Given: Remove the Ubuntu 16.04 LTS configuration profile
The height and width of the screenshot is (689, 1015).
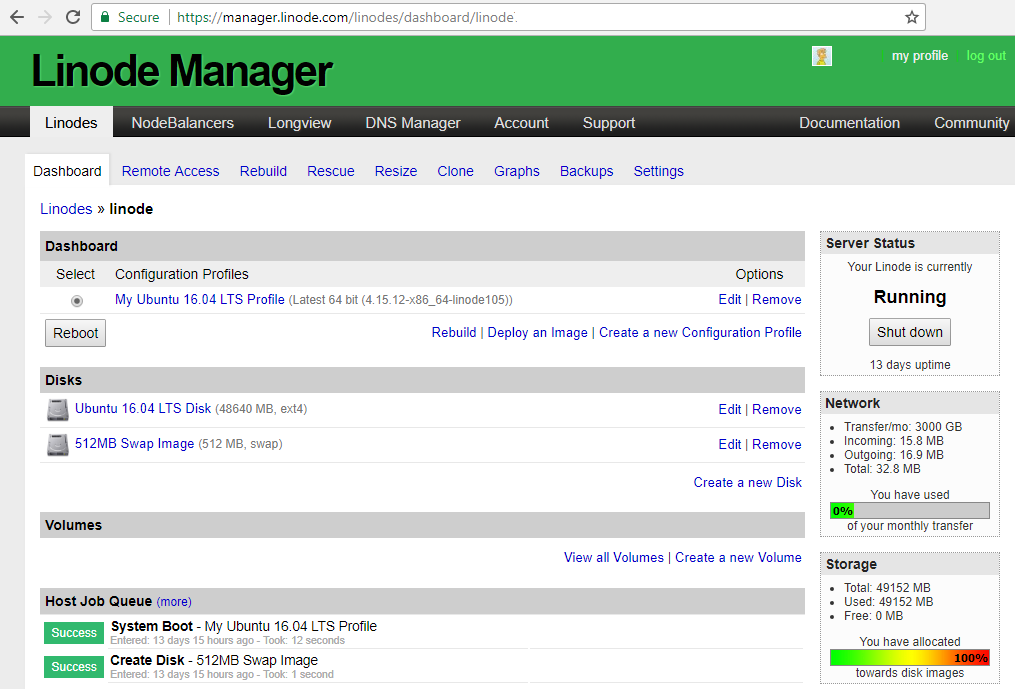Looking at the screenshot, I should click(x=777, y=299).
